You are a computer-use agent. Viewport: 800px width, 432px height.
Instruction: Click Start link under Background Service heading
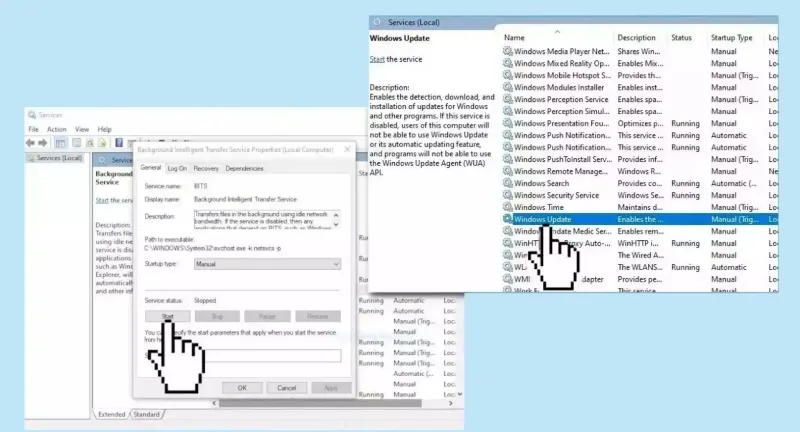(x=102, y=200)
